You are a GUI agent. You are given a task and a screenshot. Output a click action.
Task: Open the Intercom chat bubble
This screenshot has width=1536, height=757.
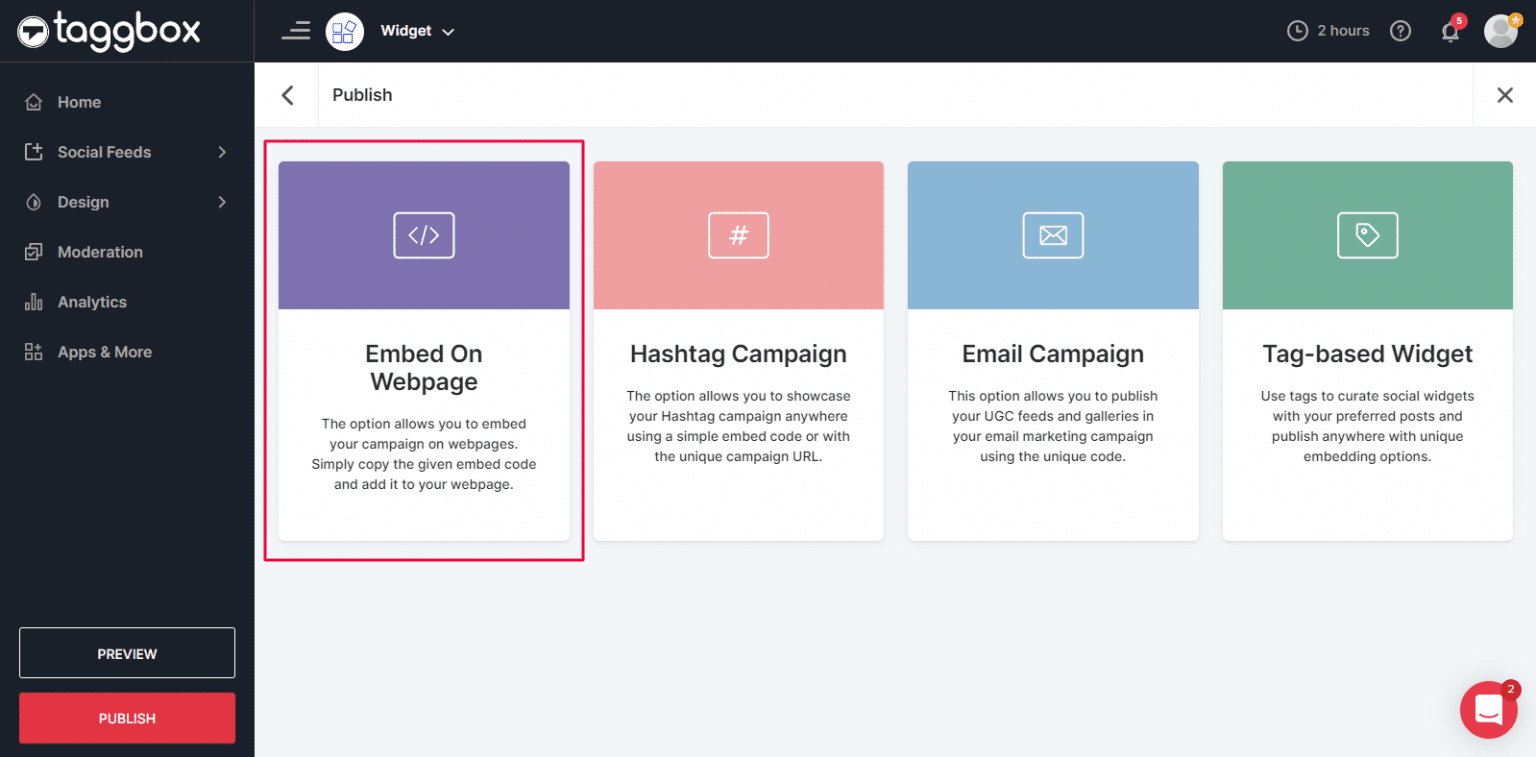point(1489,709)
